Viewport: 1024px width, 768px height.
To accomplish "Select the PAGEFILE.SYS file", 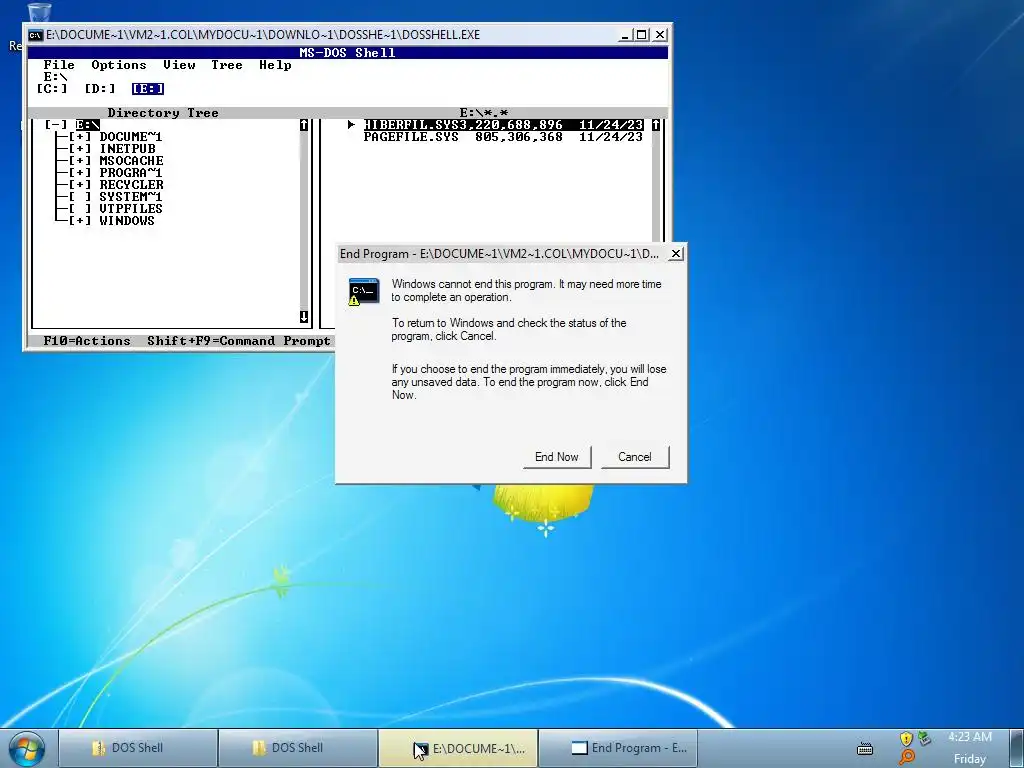I will tap(503, 136).
